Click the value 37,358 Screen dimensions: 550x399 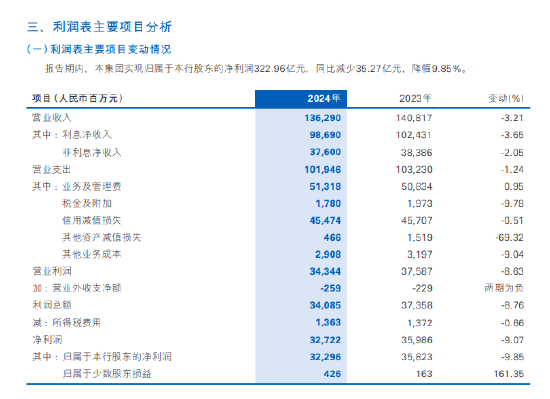pos(417,305)
